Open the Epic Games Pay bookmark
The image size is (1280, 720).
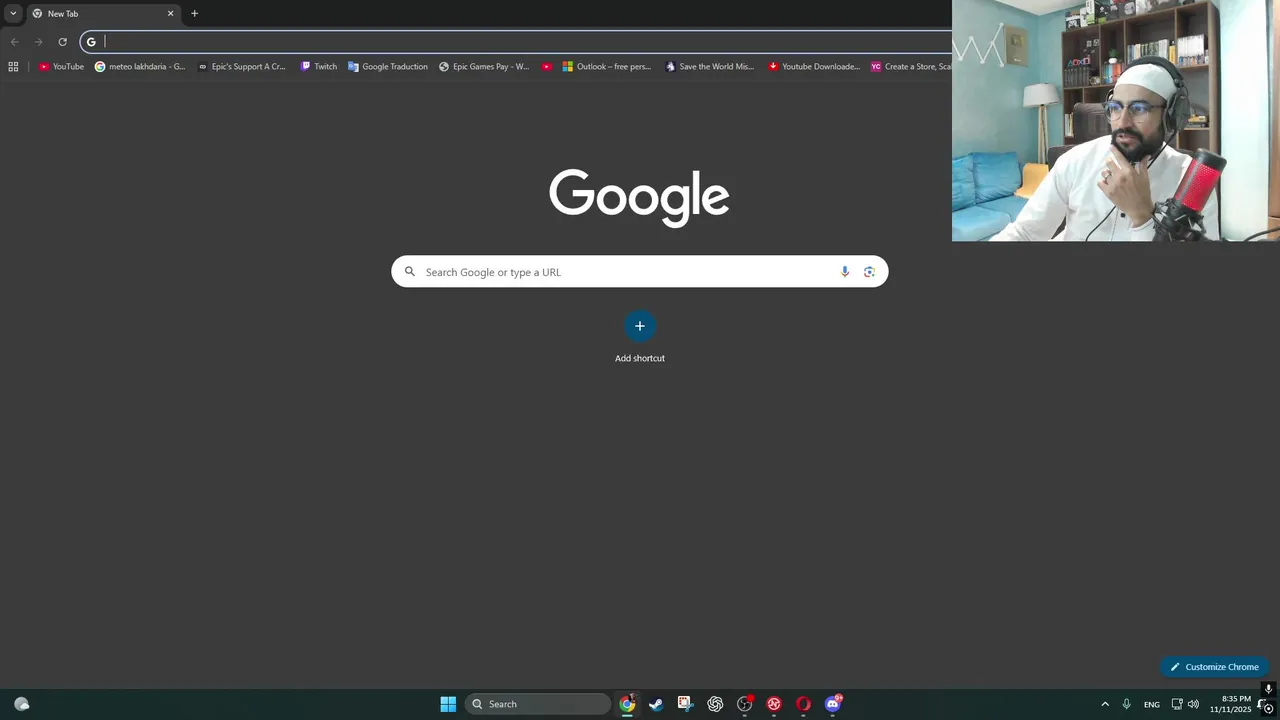tap(484, 67)
